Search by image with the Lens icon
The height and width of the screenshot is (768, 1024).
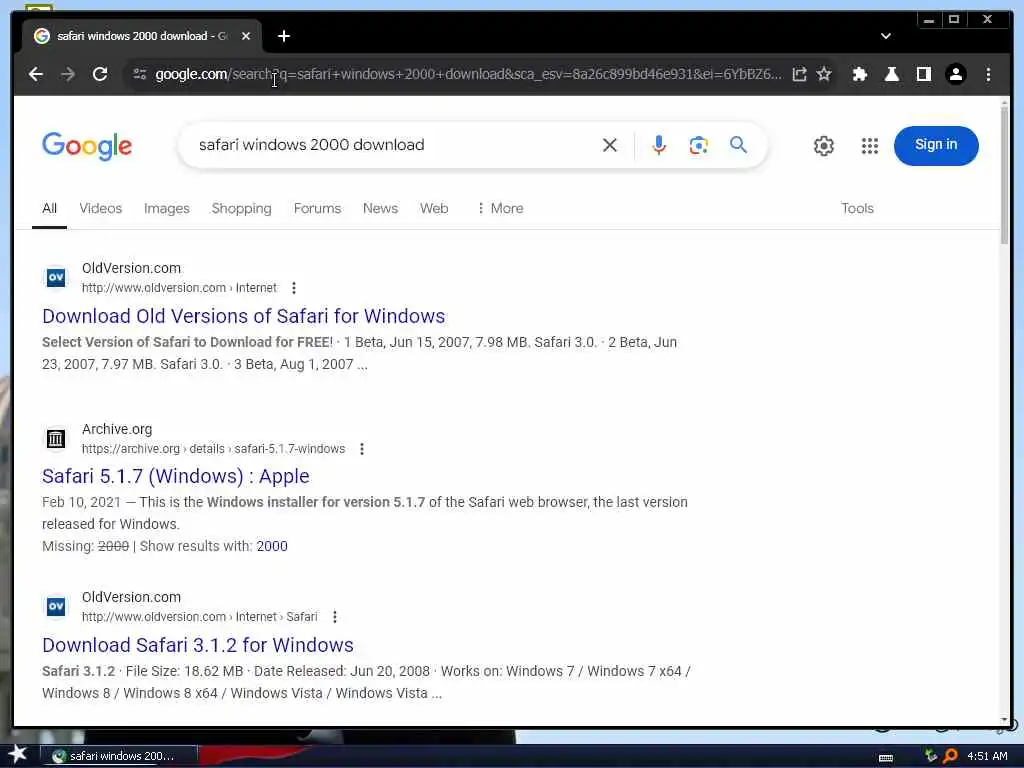point(698,144)
